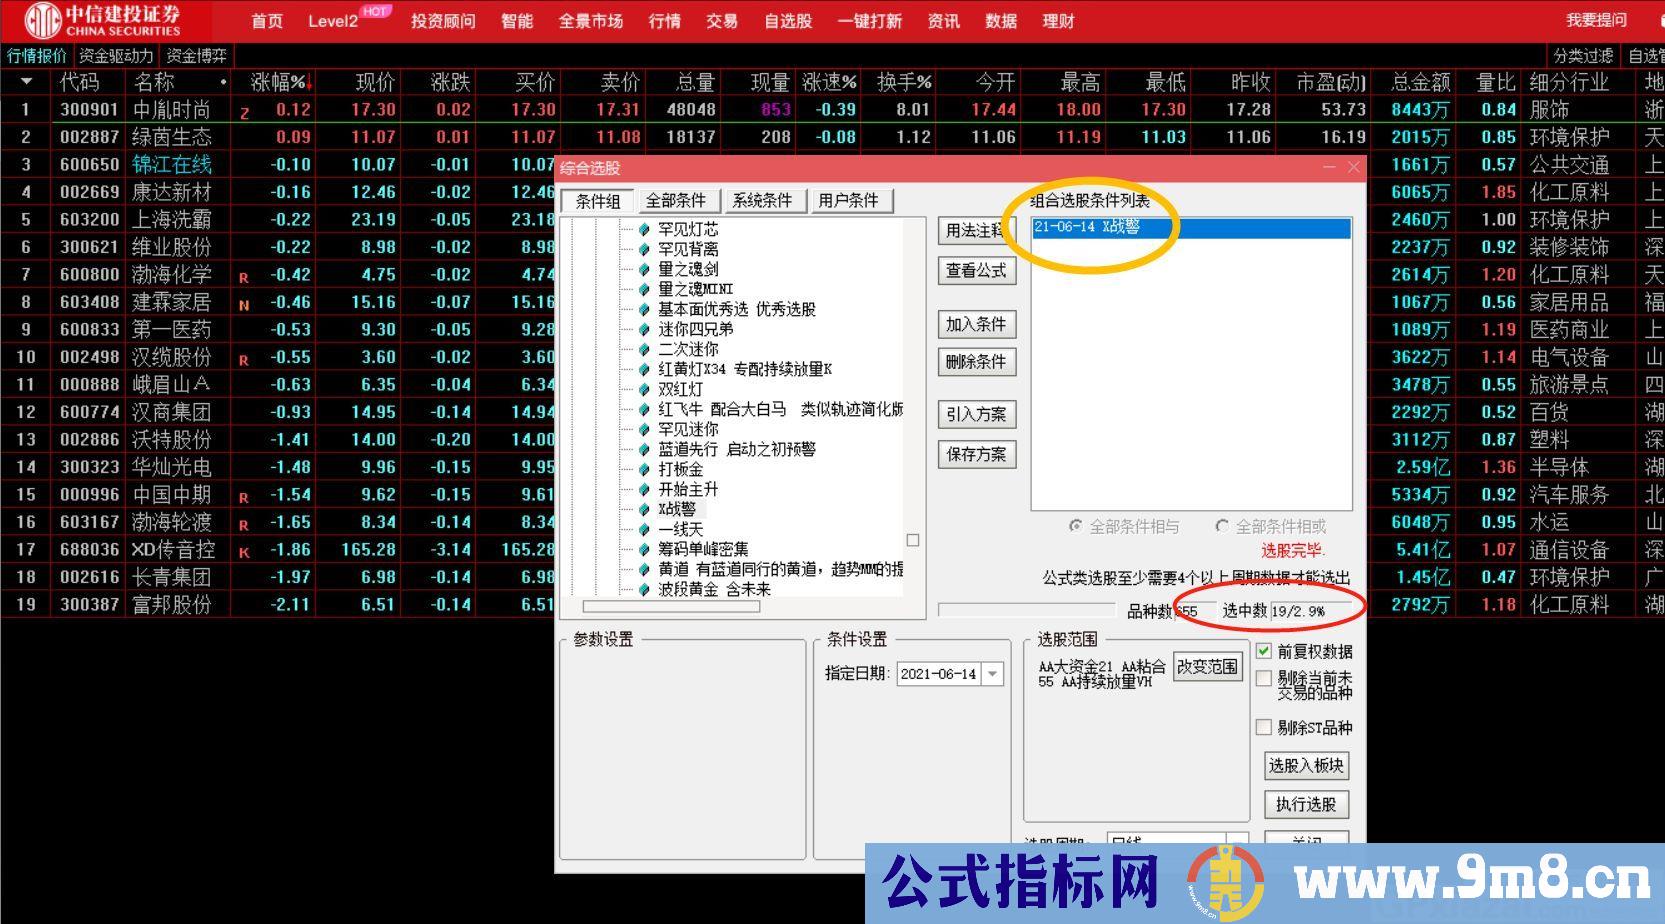Viewport: 1665px width, 924px height.
Task: Open the Level2 menu item
Action: (x=333, y=21)
